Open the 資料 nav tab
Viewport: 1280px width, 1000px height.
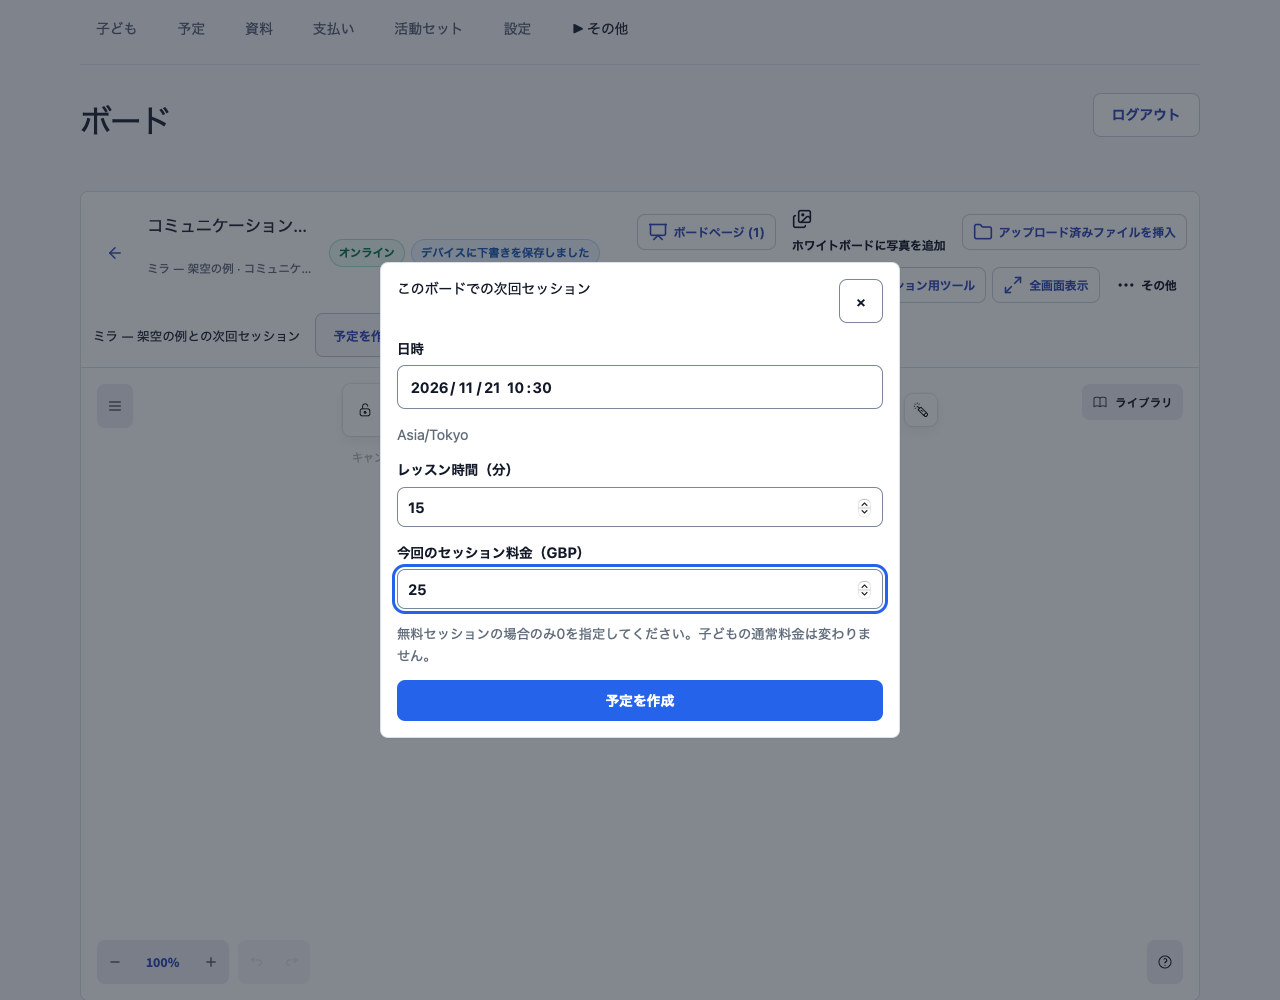pyautogui.click(x=258, y=28)
